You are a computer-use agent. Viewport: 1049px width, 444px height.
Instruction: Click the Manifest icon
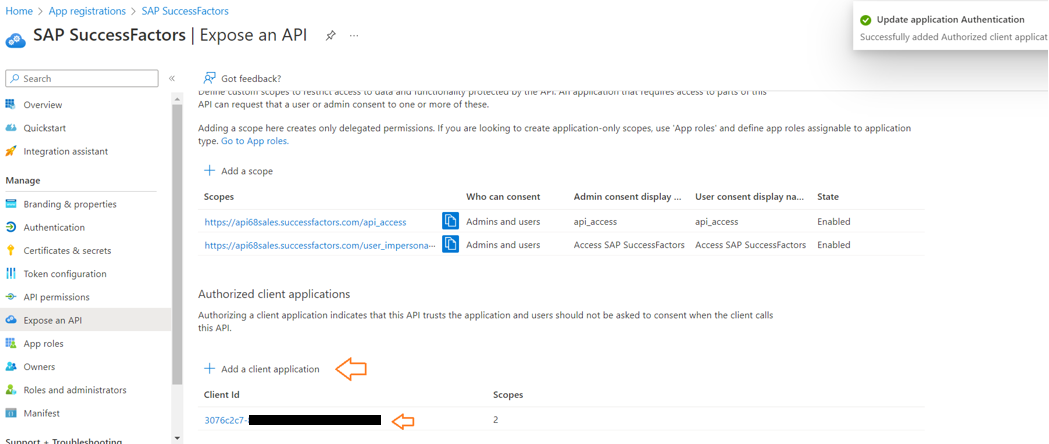[11, 413]
